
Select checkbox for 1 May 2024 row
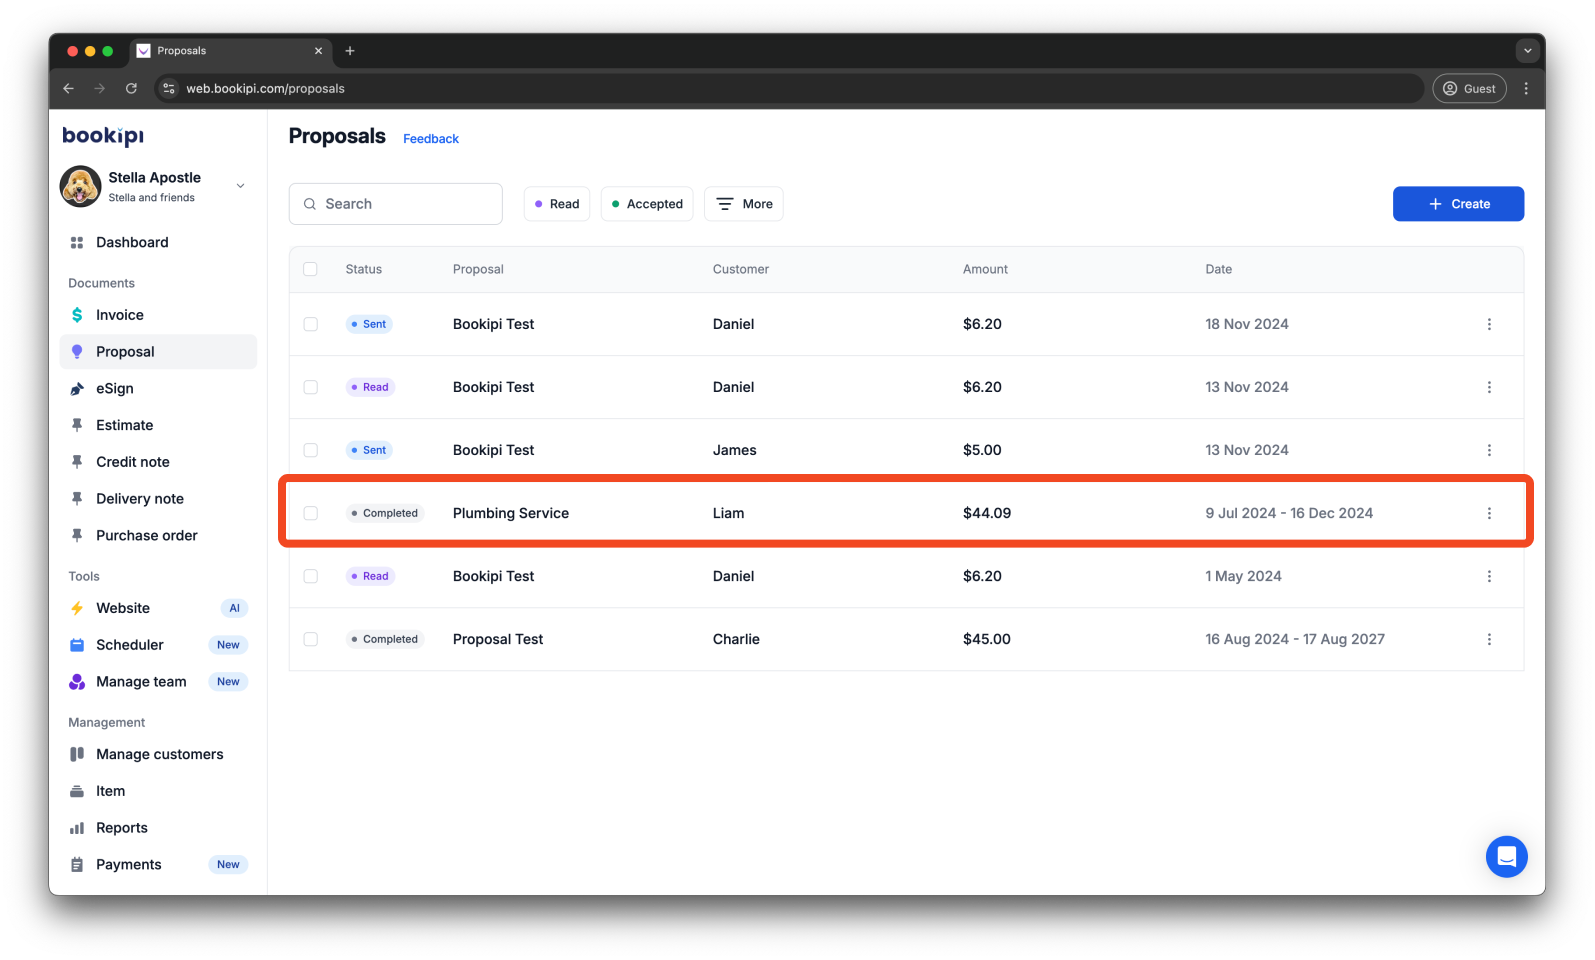pyautogui.click(x=310, y=576)
